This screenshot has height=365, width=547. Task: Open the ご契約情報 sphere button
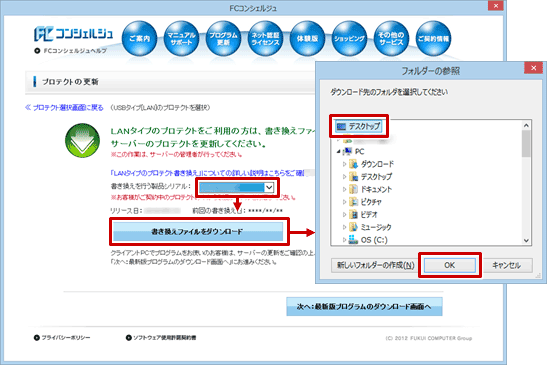click(x=433, y=38)
